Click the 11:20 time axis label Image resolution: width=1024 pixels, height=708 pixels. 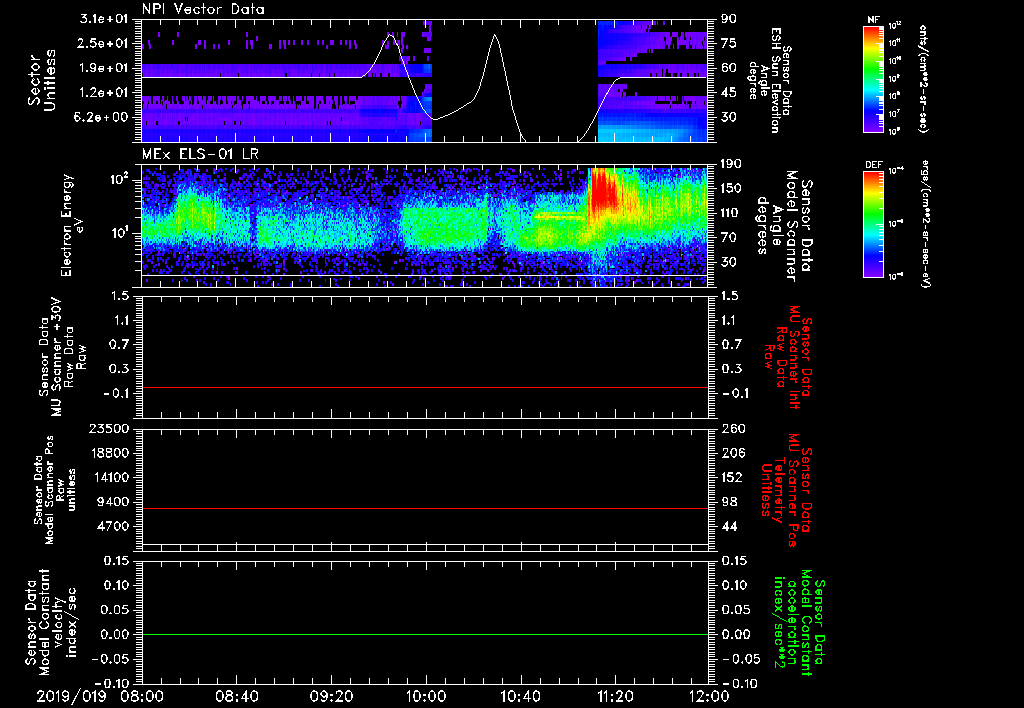[x=615, y=696]
